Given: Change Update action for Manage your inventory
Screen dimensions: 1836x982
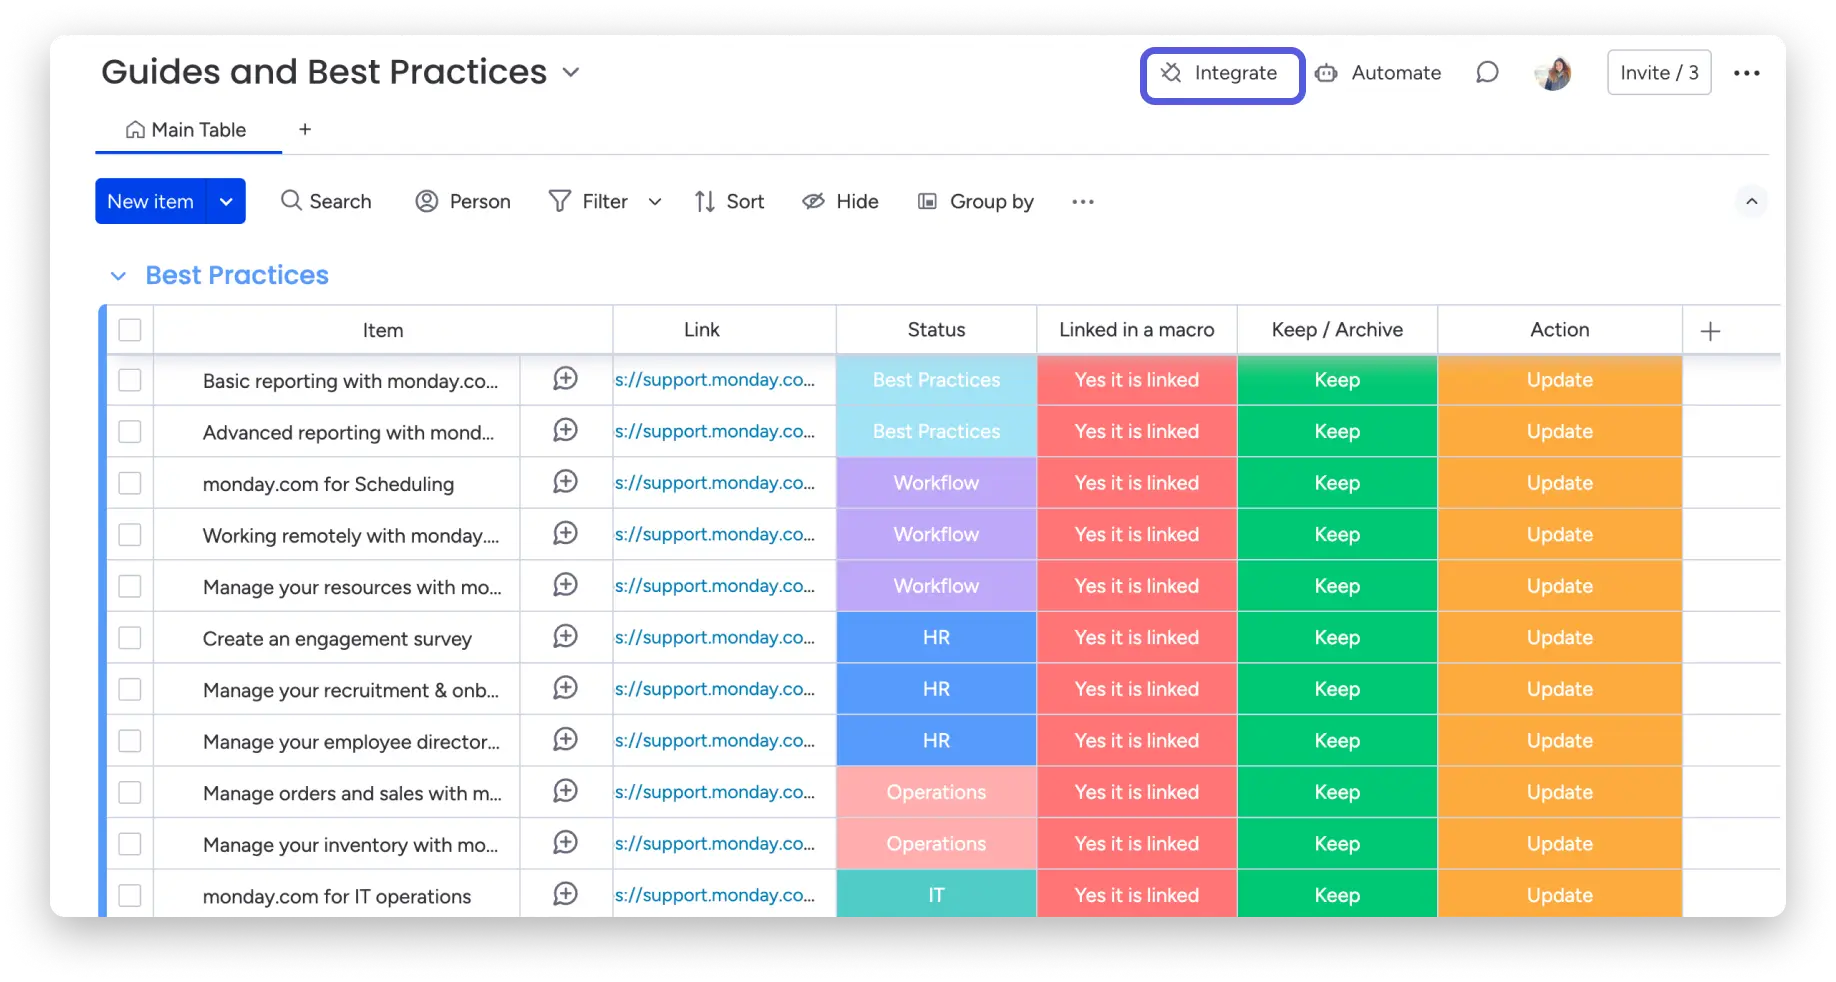Looking at the screenshot, I should (x=1560, y=844).
